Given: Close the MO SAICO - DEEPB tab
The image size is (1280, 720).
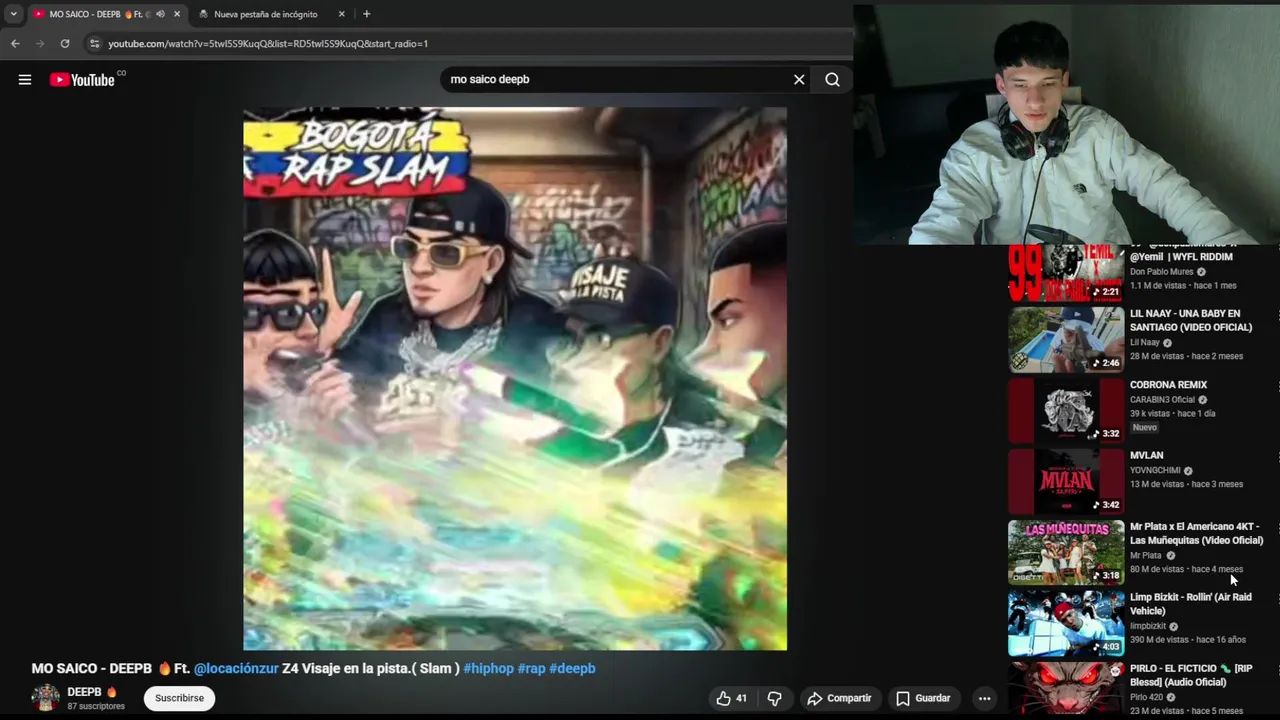Looking at the screenshot, I should point(177,14).
